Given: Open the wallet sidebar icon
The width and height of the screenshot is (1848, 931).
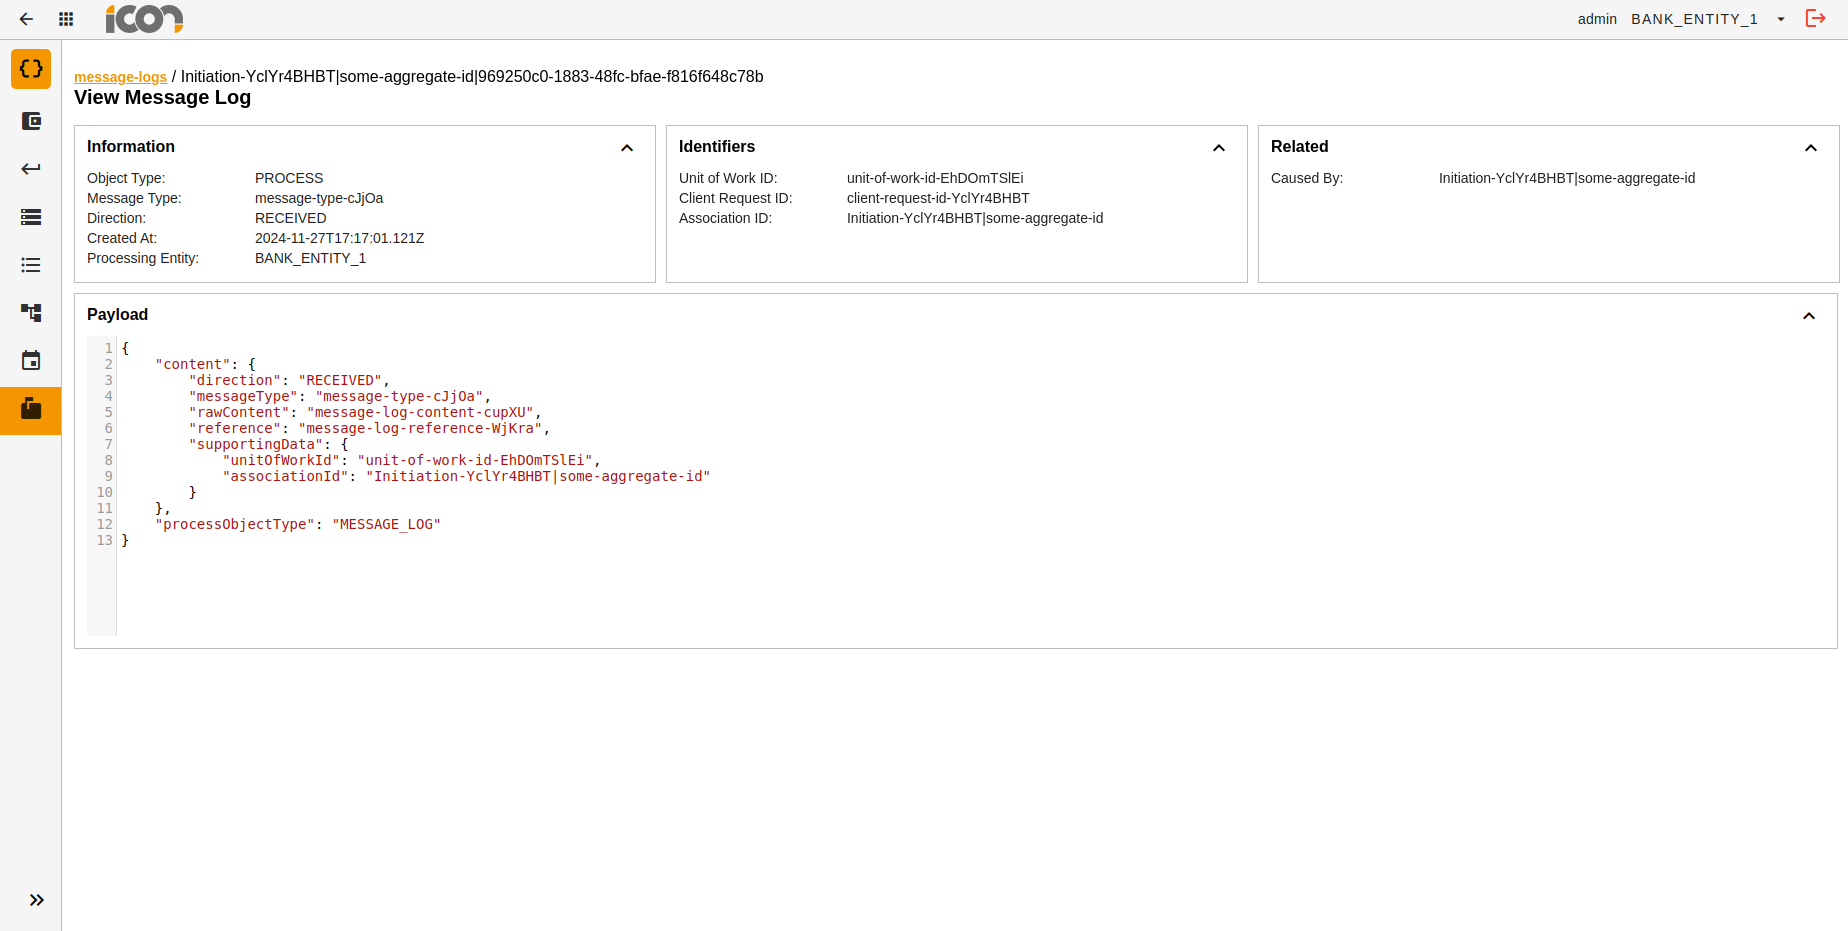Looking at the screenshot, I should coord(31,121).
